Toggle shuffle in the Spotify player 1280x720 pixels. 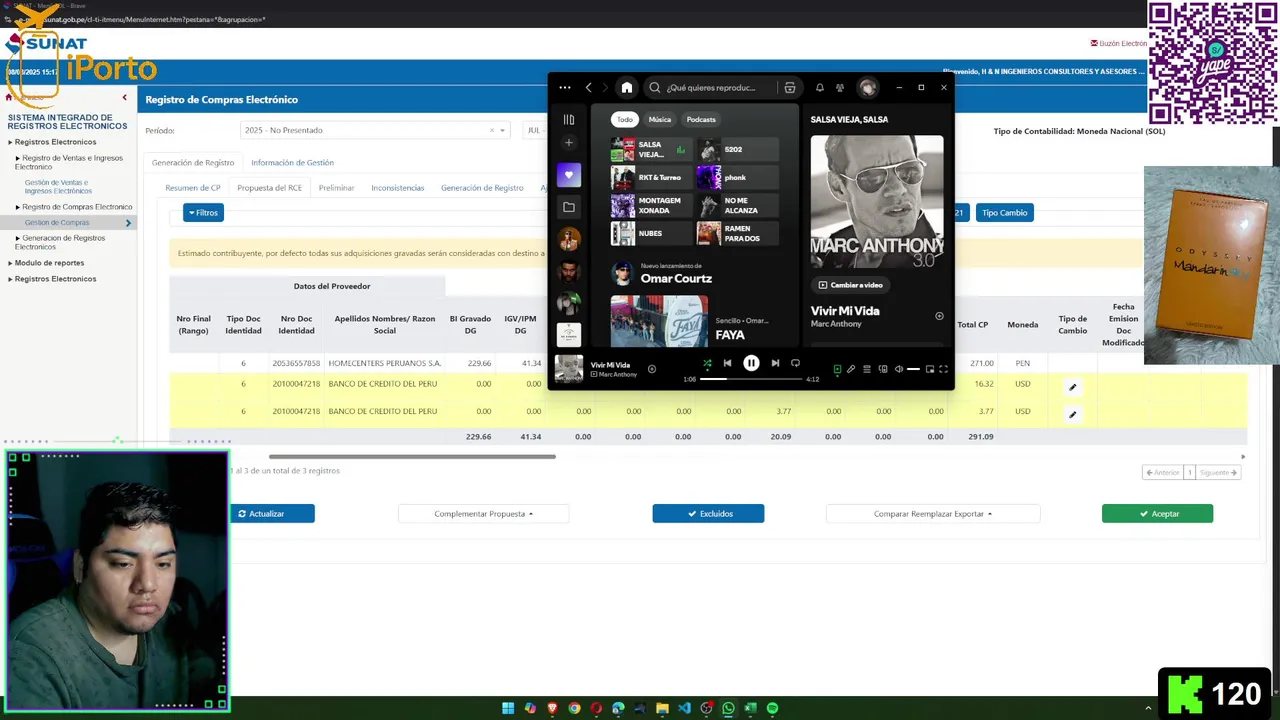click(x=707, y=364)
